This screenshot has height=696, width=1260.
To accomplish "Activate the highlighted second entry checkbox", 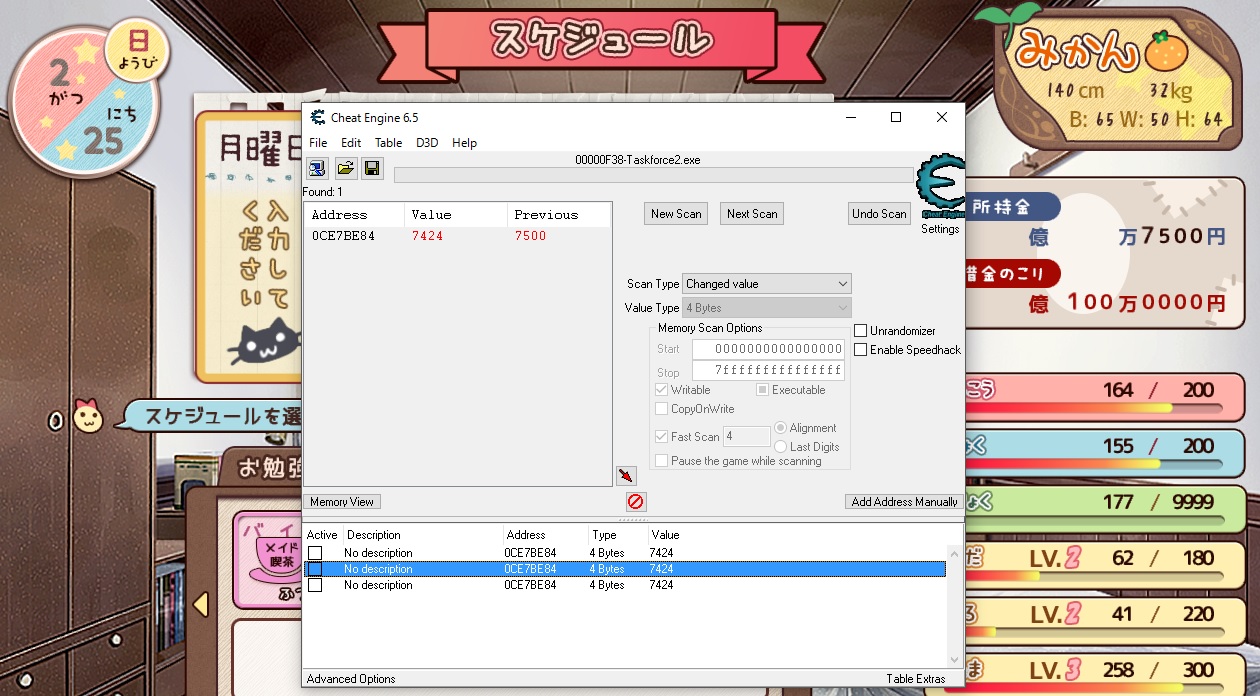I will coord(315,569).
